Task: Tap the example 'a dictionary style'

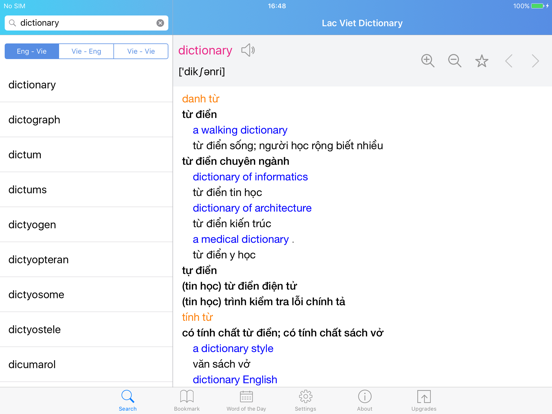Action: click(x=233, y=349)
